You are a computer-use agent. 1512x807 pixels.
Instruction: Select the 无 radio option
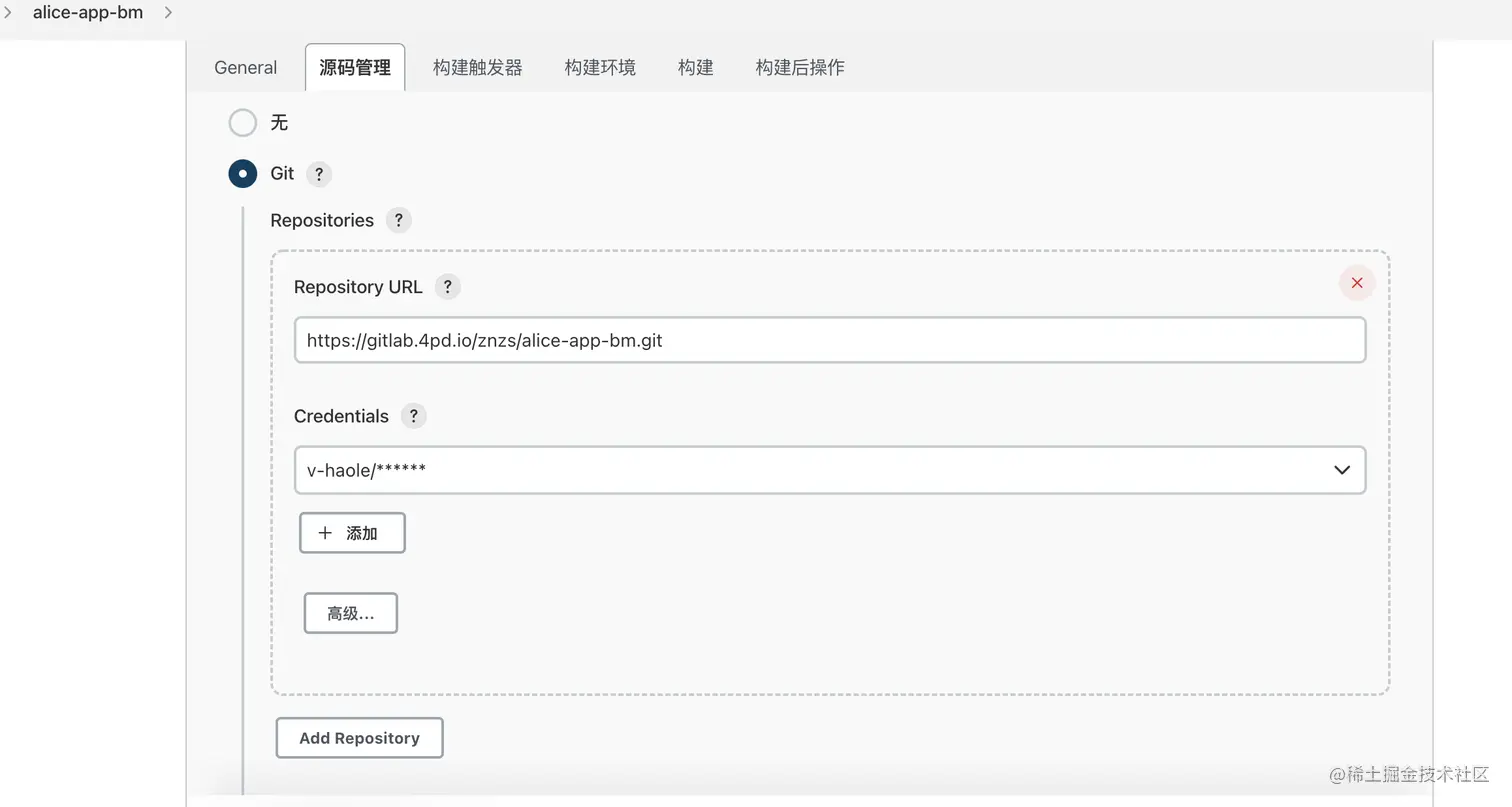tap(243, 123)
